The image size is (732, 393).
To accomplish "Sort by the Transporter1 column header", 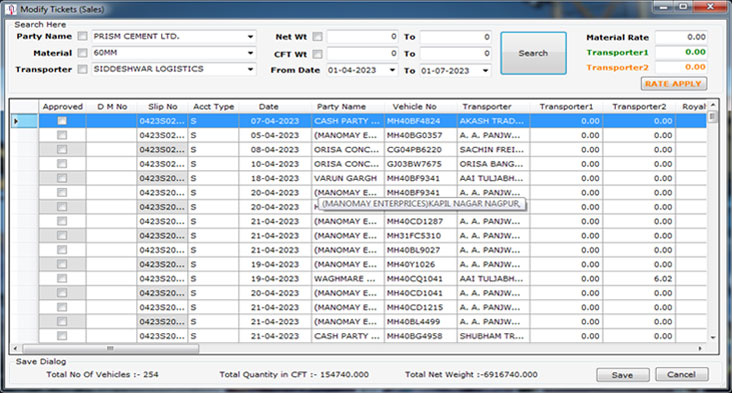I will coord(566,106).
